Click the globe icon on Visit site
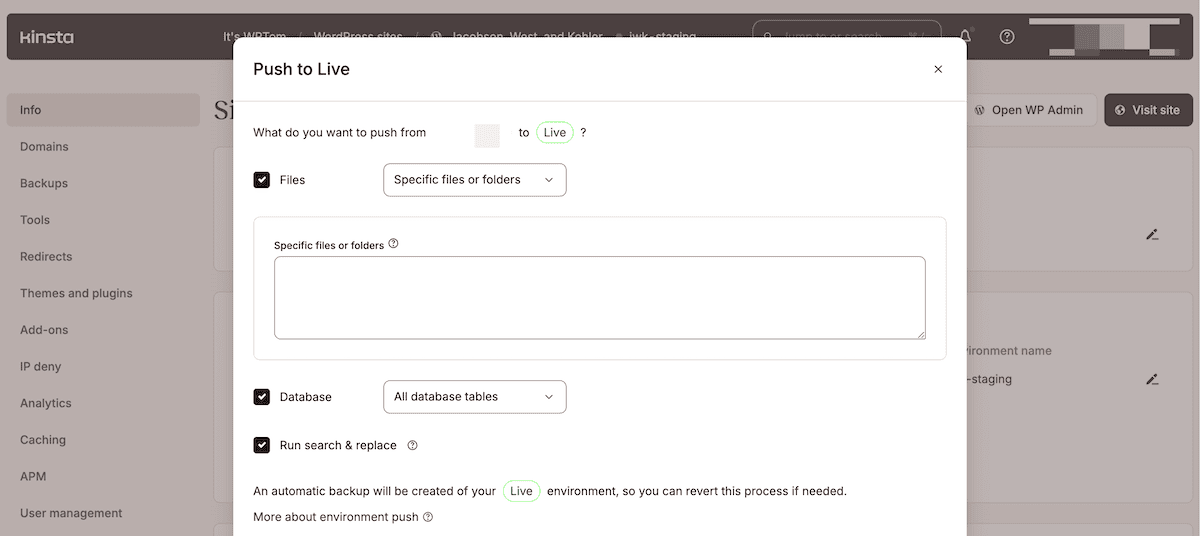The width and height of the screenshot is (1200, 536). pyautogui.click(x=1120, y=110)
